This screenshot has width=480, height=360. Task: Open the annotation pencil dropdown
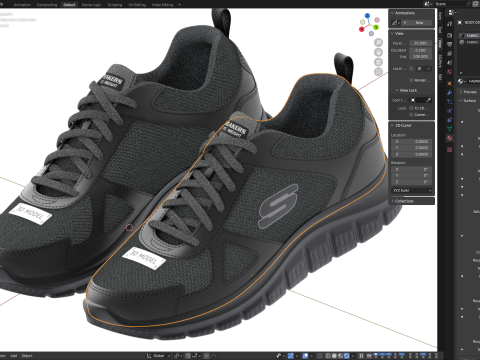tap(395, 23)
